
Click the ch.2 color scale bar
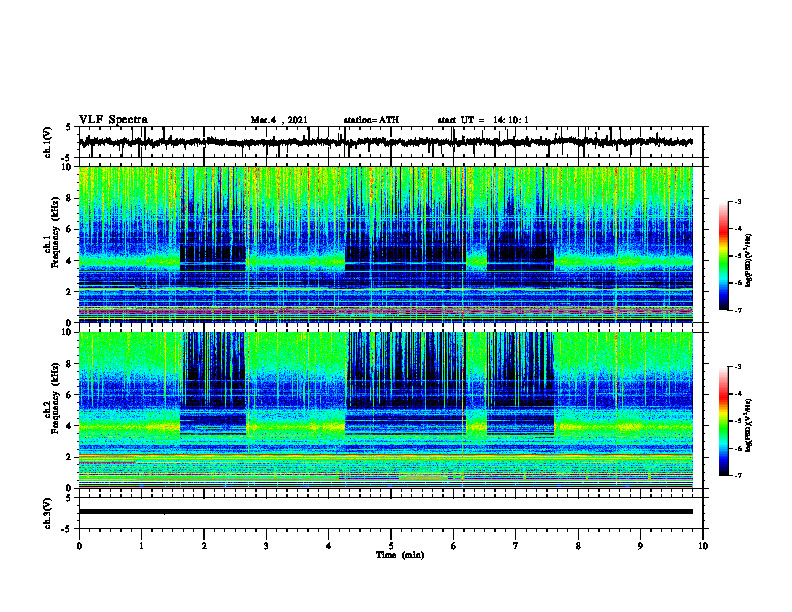click(724, 421)
